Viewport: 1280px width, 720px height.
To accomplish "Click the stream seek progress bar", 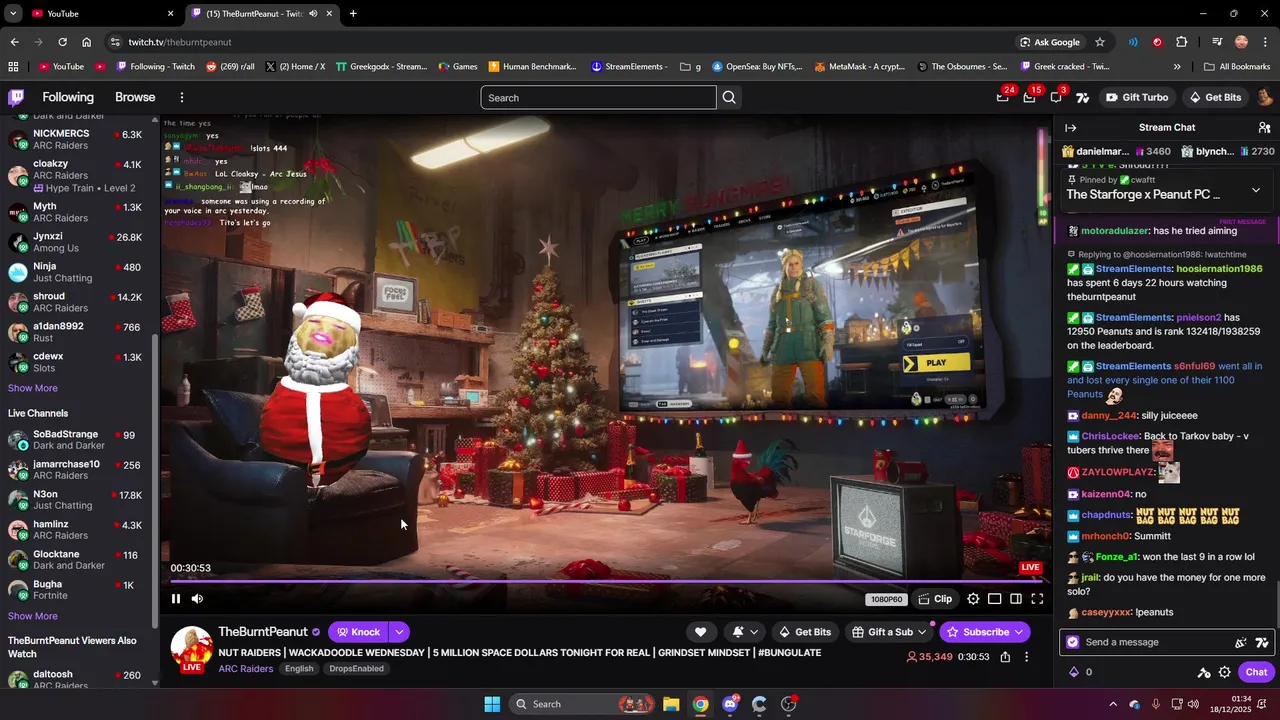I will pos(606,581).
